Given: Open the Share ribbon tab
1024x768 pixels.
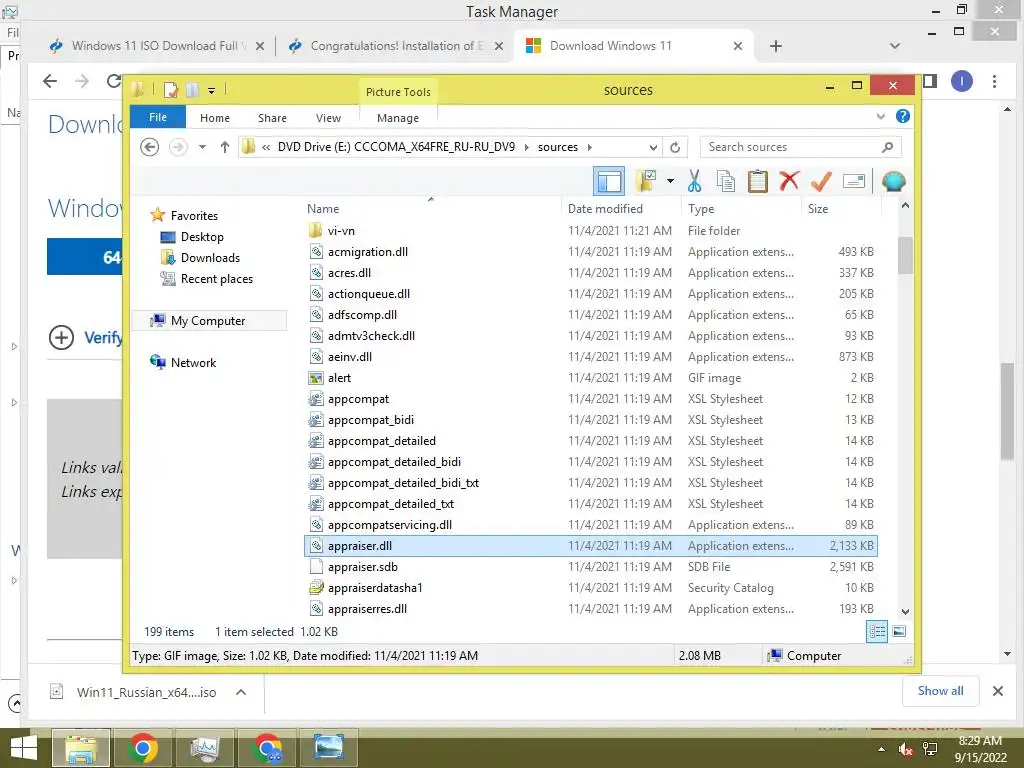Looking at the screenshot, I should tap(272, 118).
